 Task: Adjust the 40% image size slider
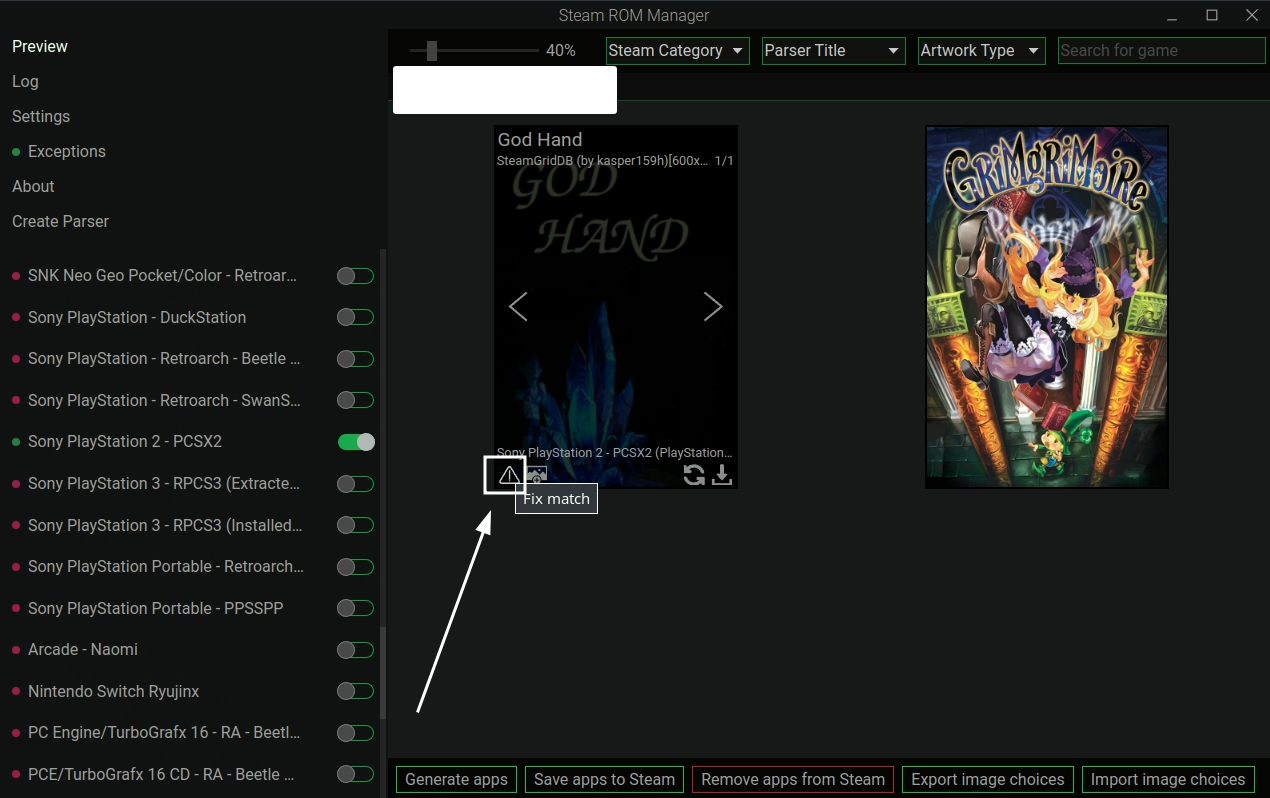[431, 50]
